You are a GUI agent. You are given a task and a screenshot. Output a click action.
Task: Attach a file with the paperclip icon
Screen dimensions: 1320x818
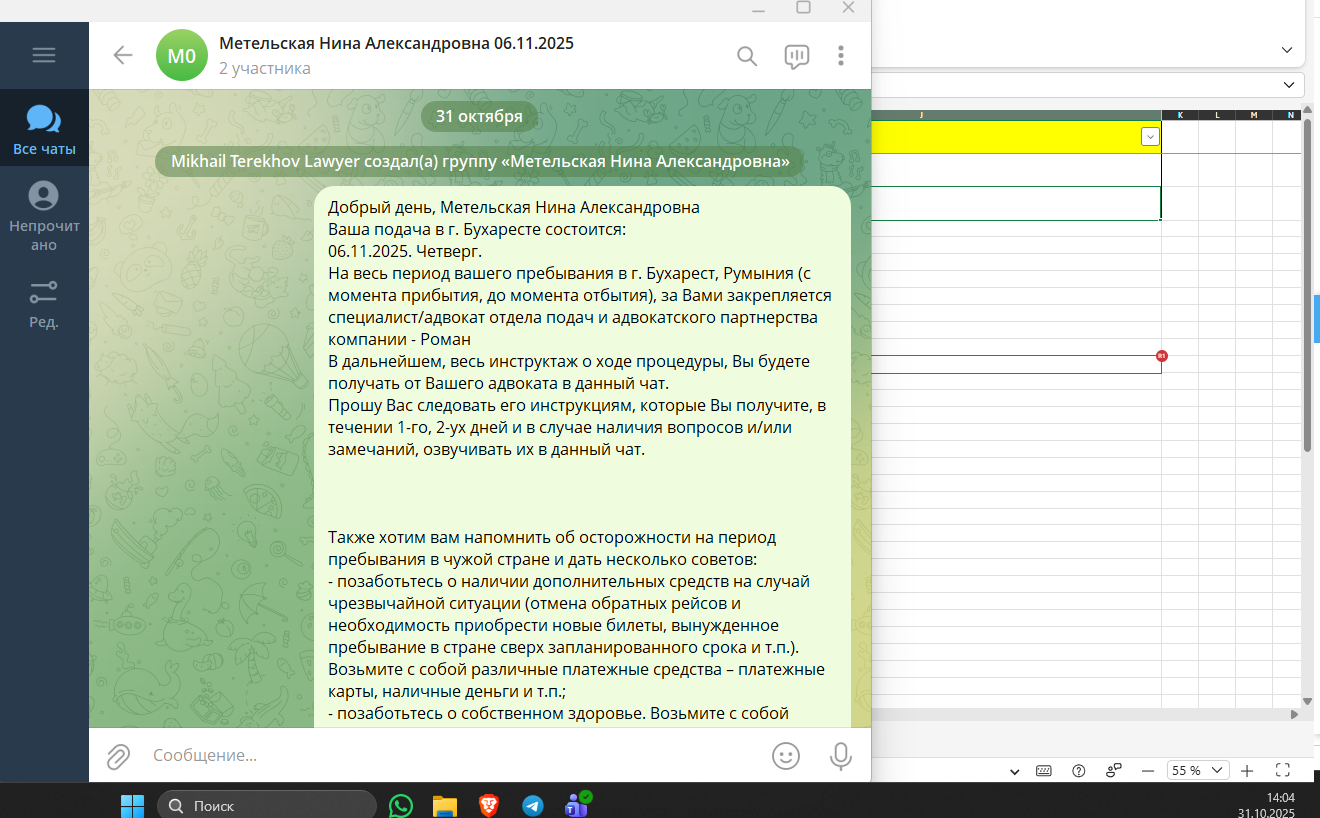point(118,756)
